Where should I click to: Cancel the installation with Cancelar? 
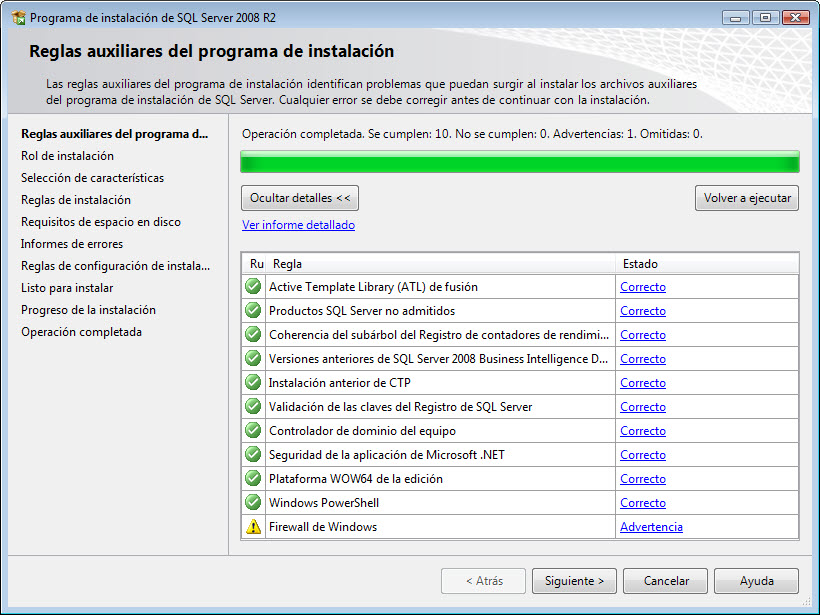click(665, 581)
